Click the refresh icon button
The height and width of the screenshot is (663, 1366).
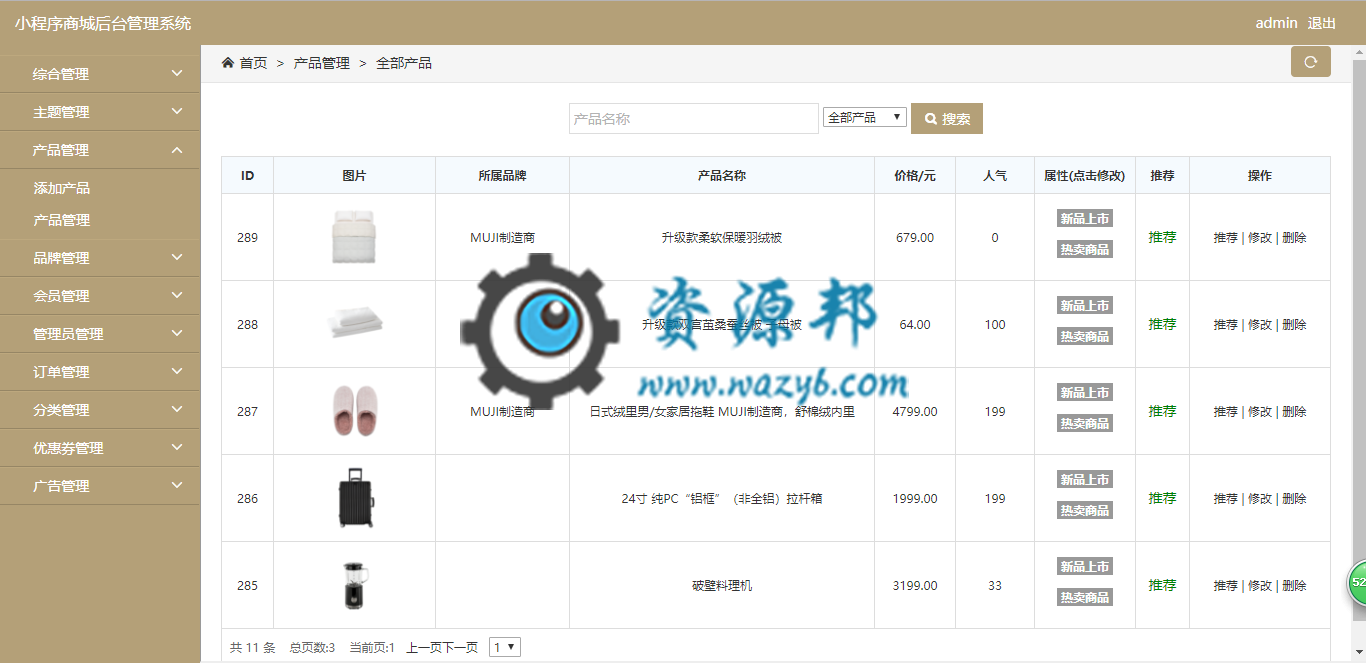pyautogui.click(x=1310, y=61)
